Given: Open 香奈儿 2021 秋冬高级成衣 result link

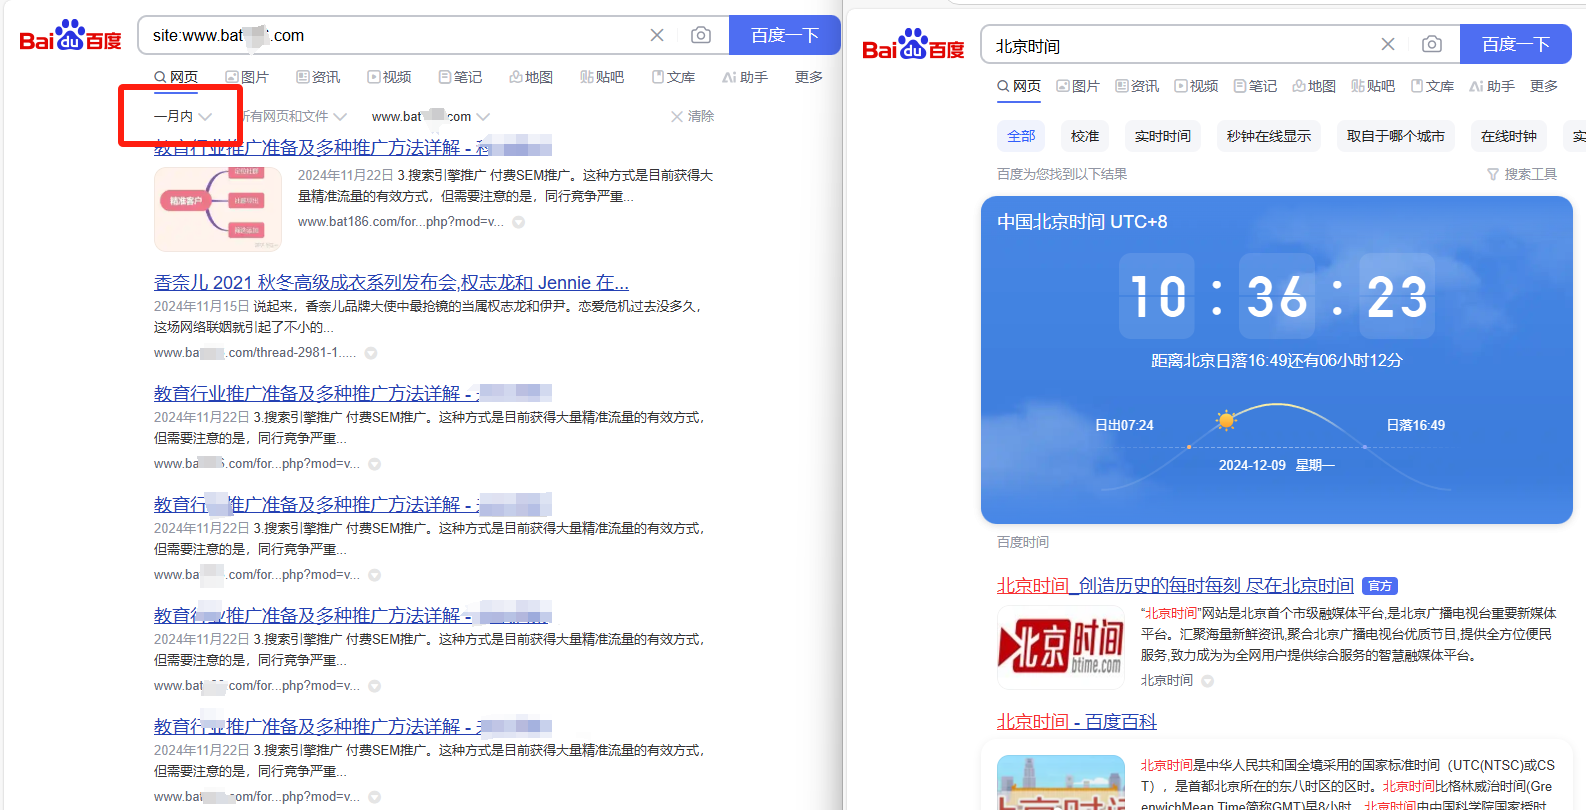Looking at the screenshot, I should click(x=391, y=283).
